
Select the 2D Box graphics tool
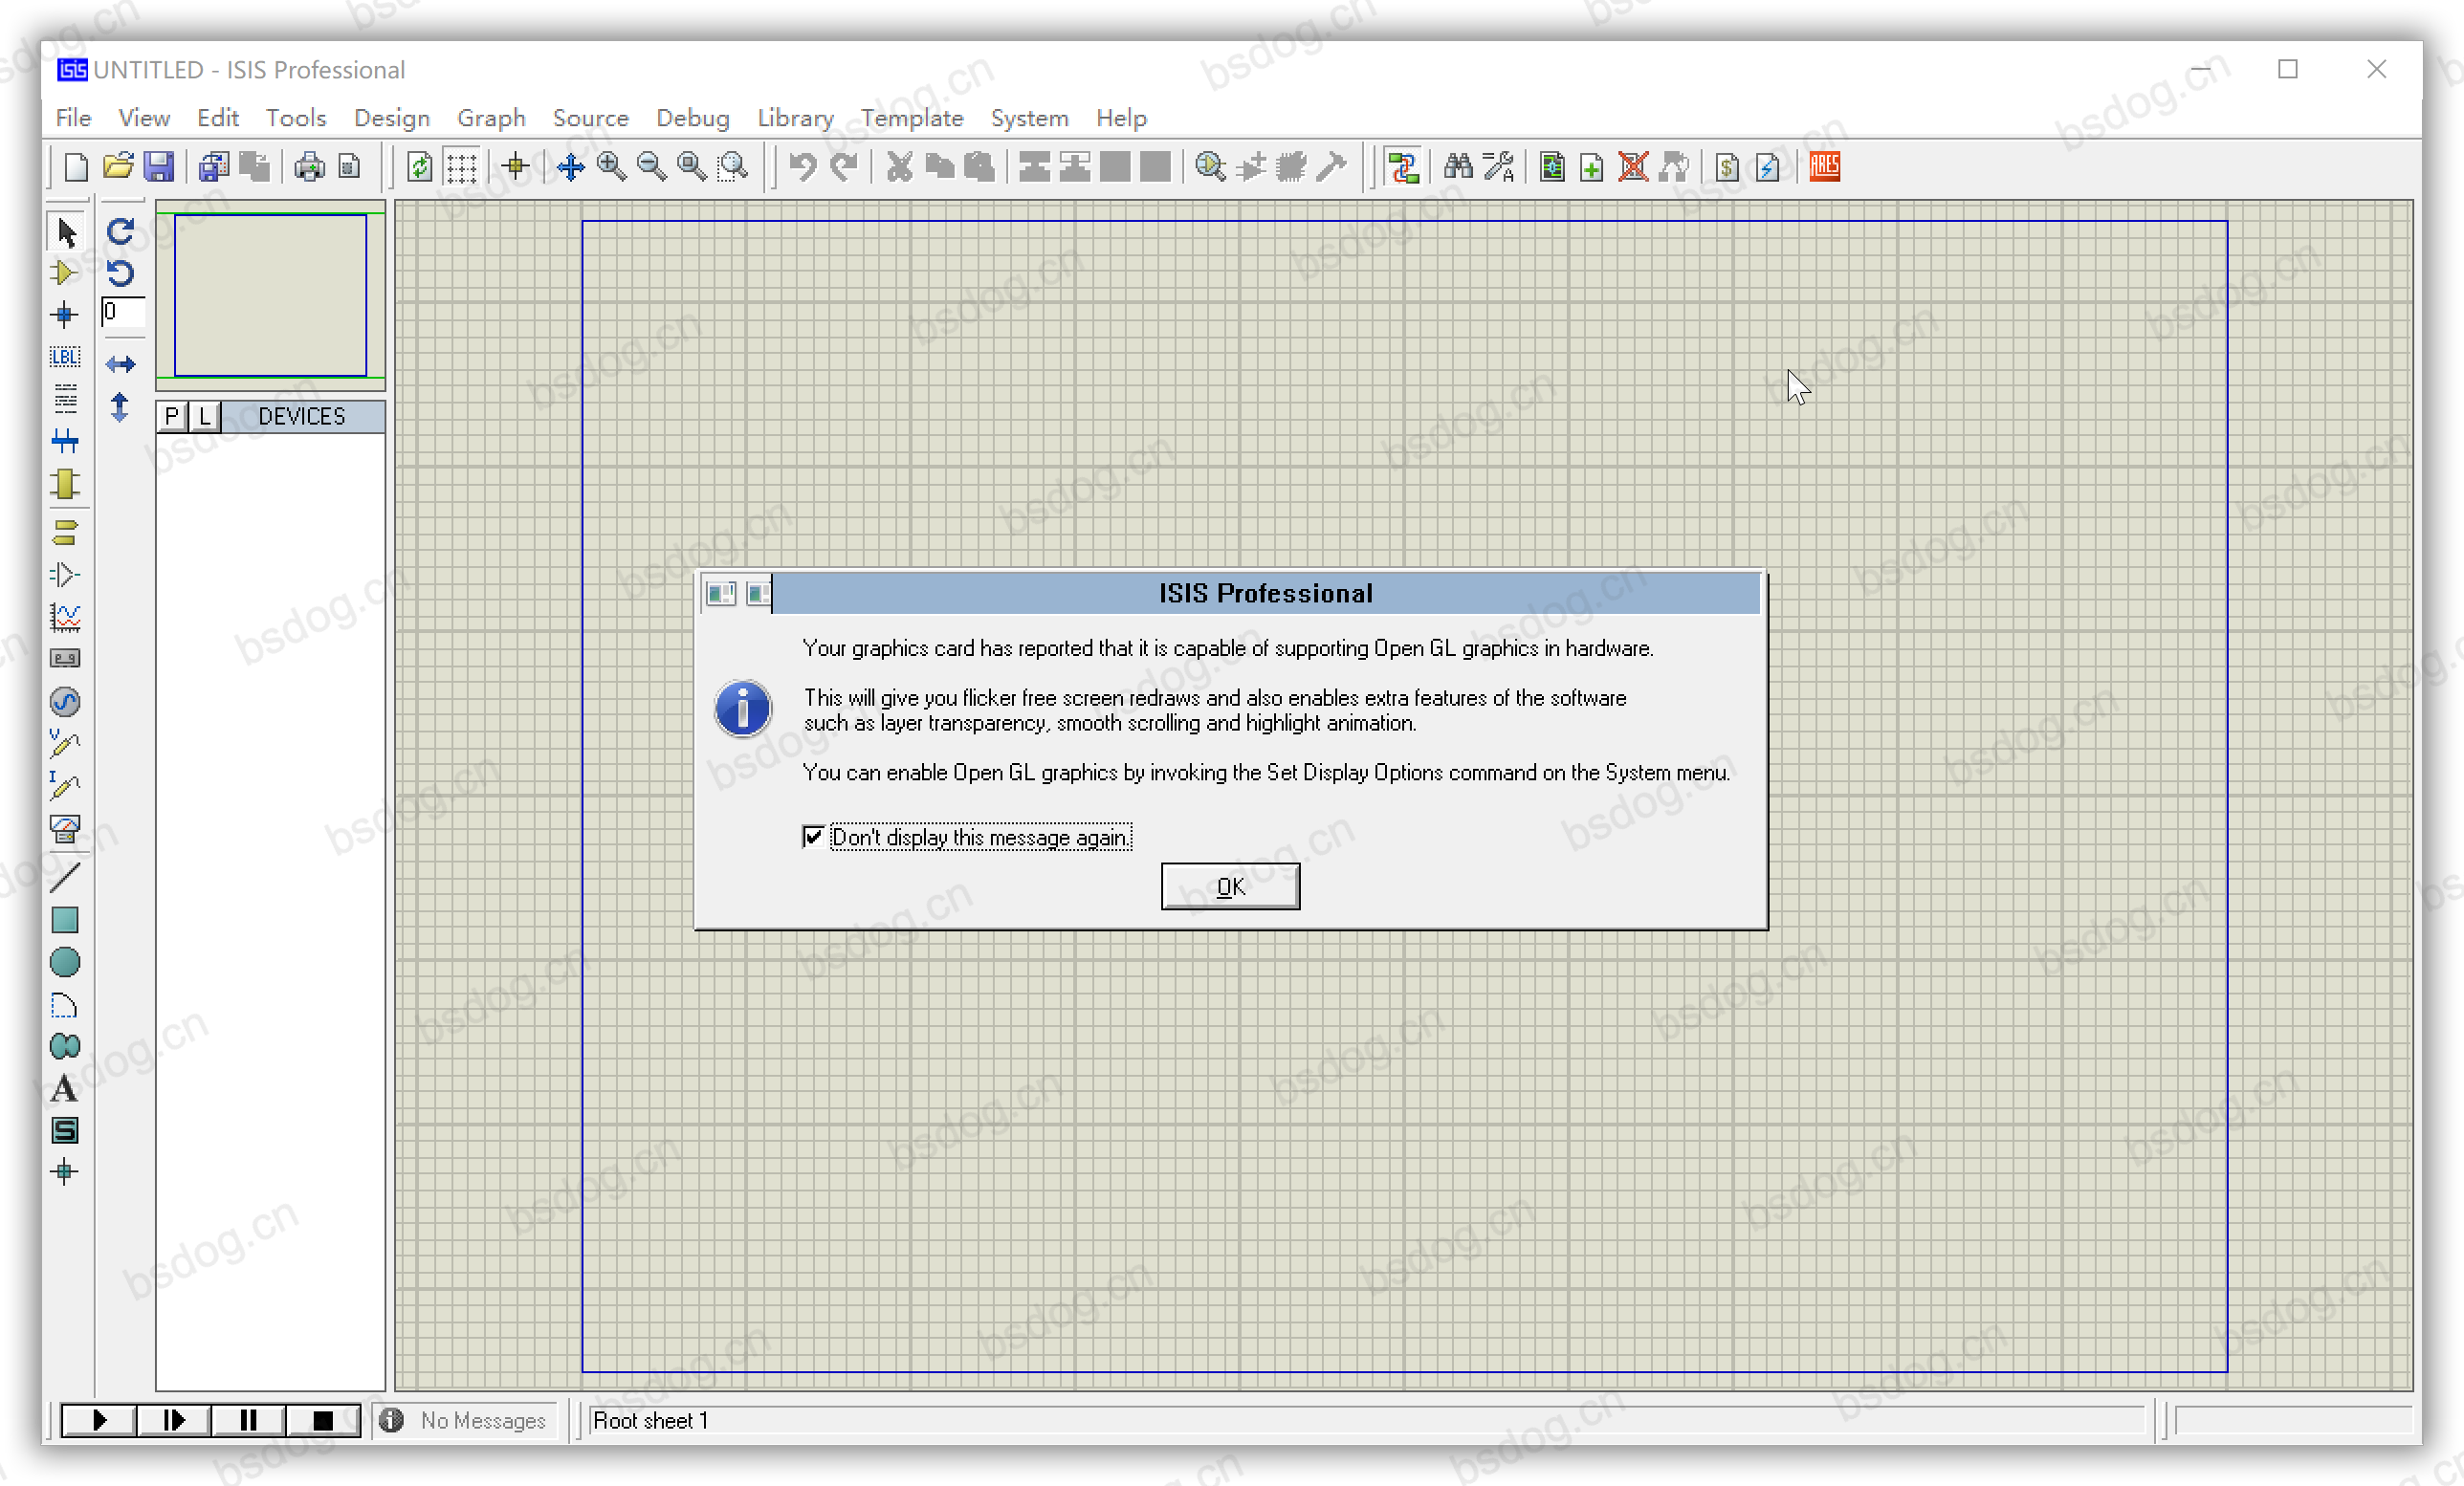pos(65,920)
